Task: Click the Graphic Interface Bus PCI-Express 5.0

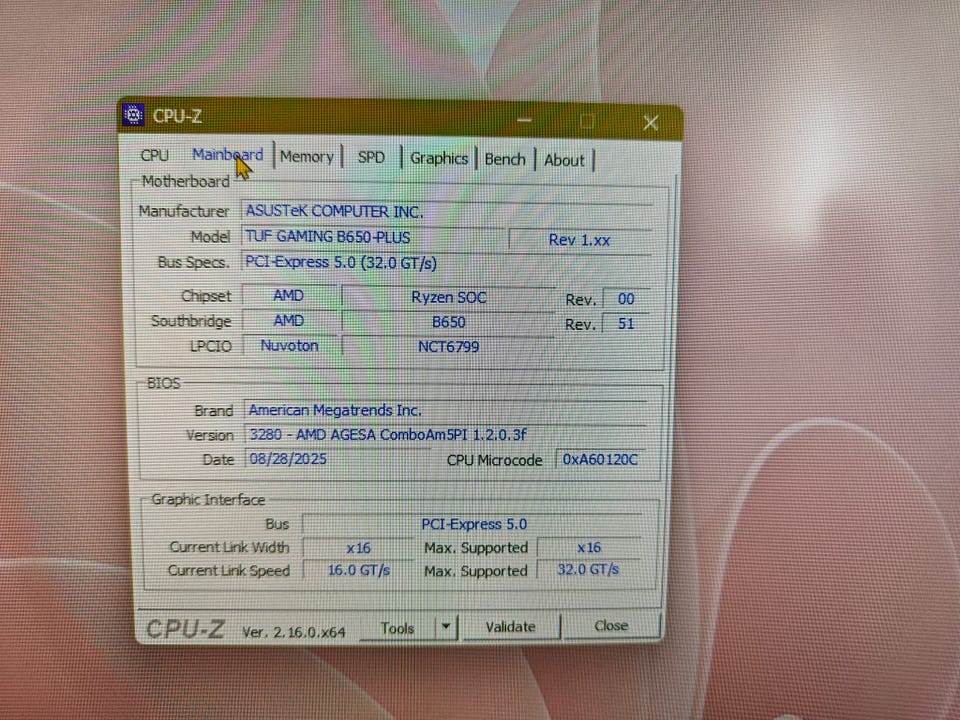Action: 473,524
